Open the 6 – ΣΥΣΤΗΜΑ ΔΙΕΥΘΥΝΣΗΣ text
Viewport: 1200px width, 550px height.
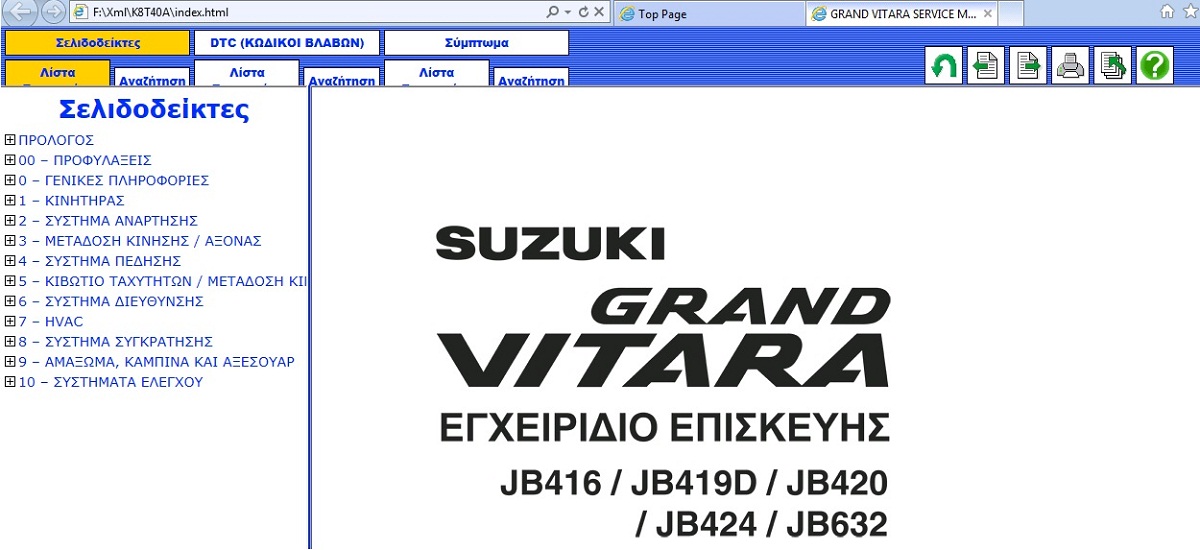(x=111, y=301)
